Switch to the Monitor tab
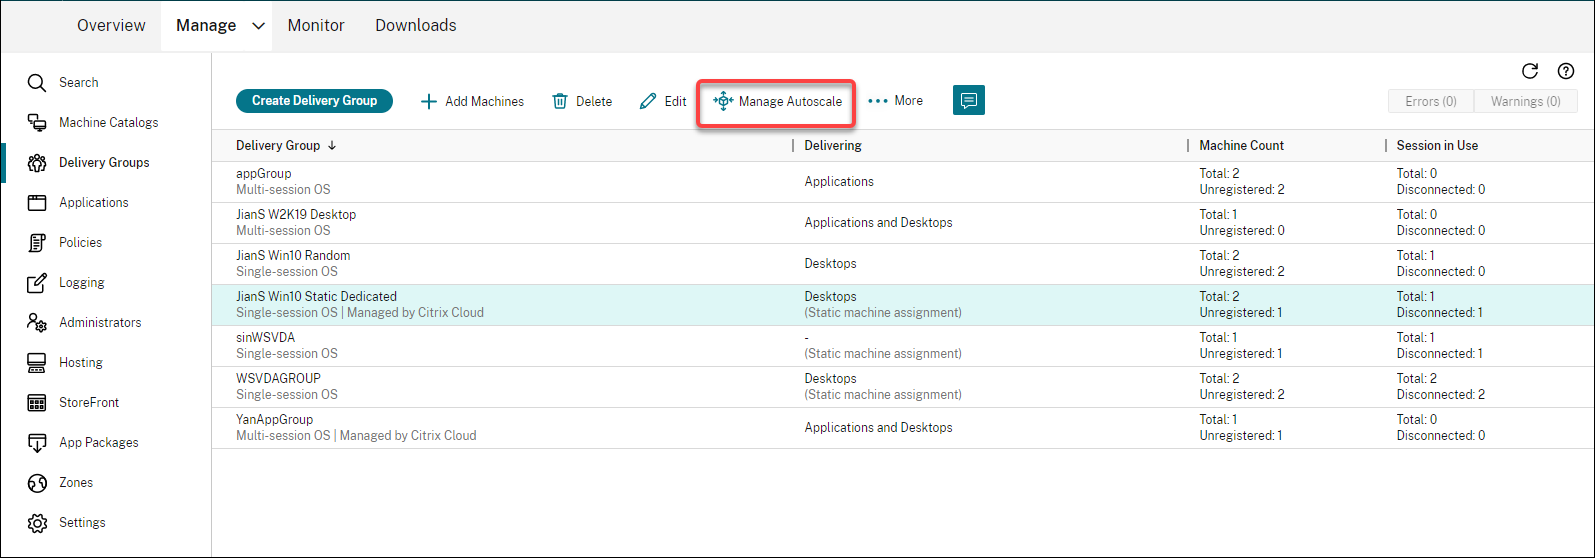Screen dimensions: 1595x558 point(316,26)
